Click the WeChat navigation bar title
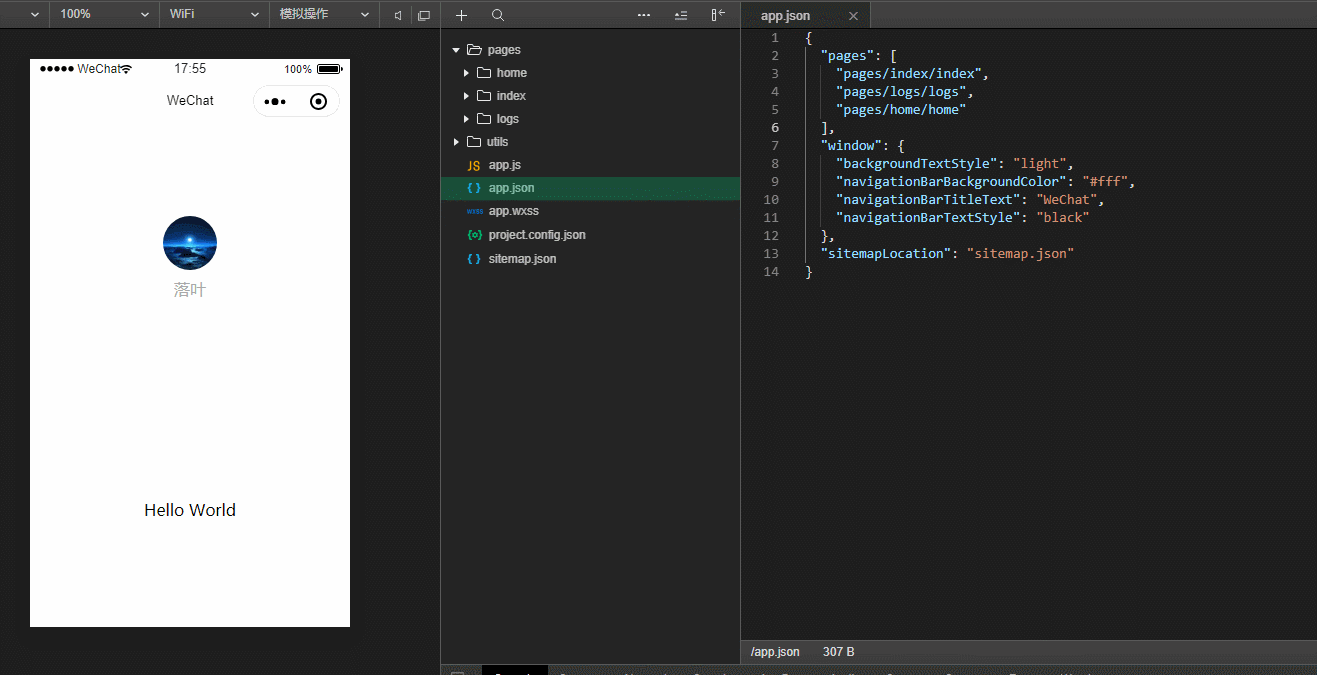 pyautogui.click(x=190, y=100)
